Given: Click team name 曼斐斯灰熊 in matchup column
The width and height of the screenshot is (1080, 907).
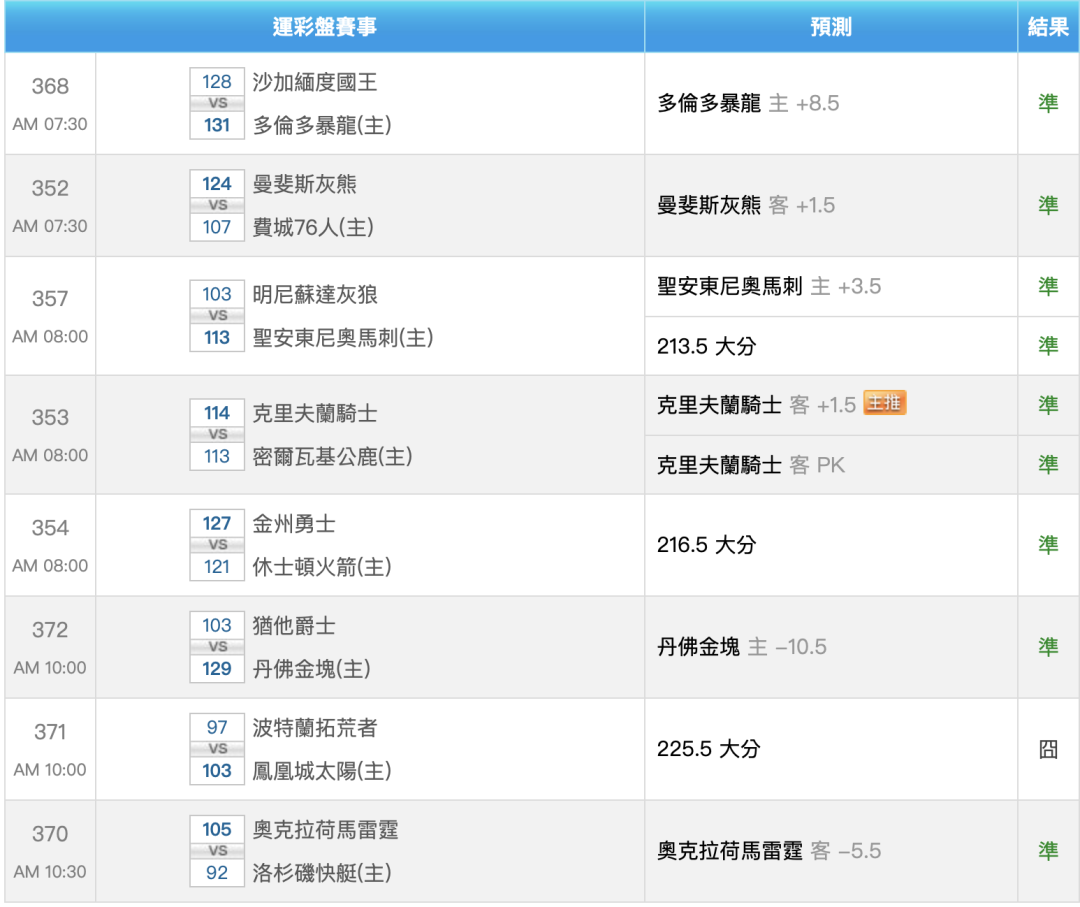Looking at the screenshot, I should 304,184.
